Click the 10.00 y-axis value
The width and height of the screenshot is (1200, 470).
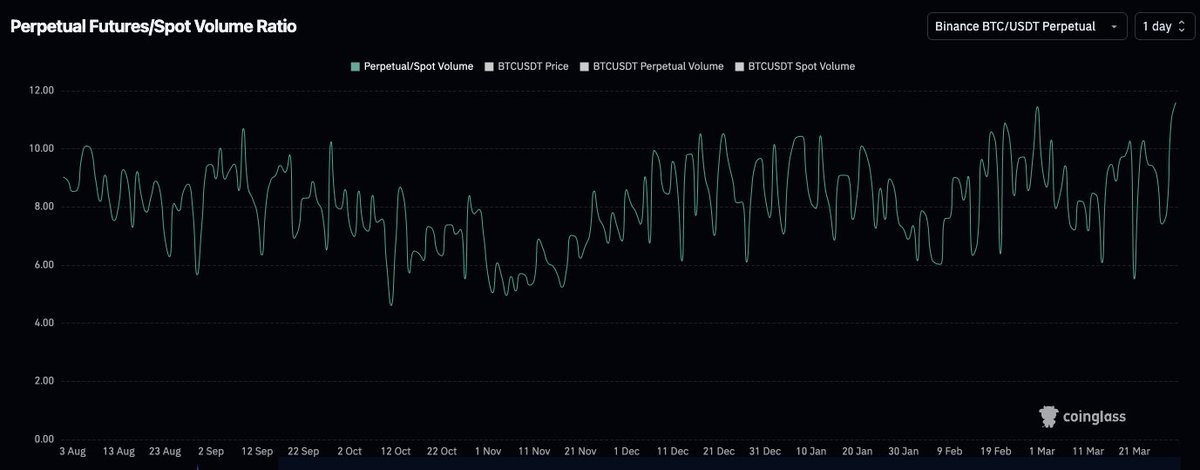41,149
